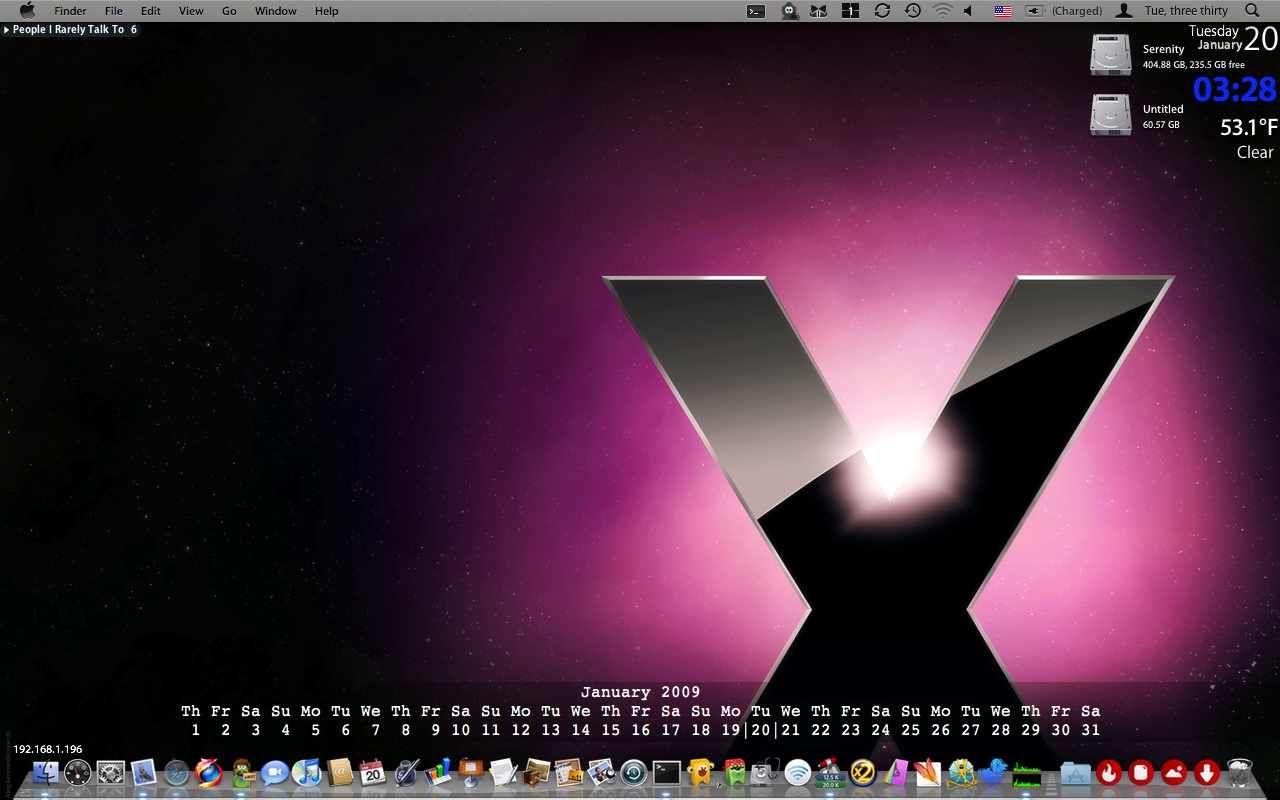Screen dimensions: 1280x800
Task: Open Preview photo and loupe icon in Dock
Action: click(x=601, y=772)
